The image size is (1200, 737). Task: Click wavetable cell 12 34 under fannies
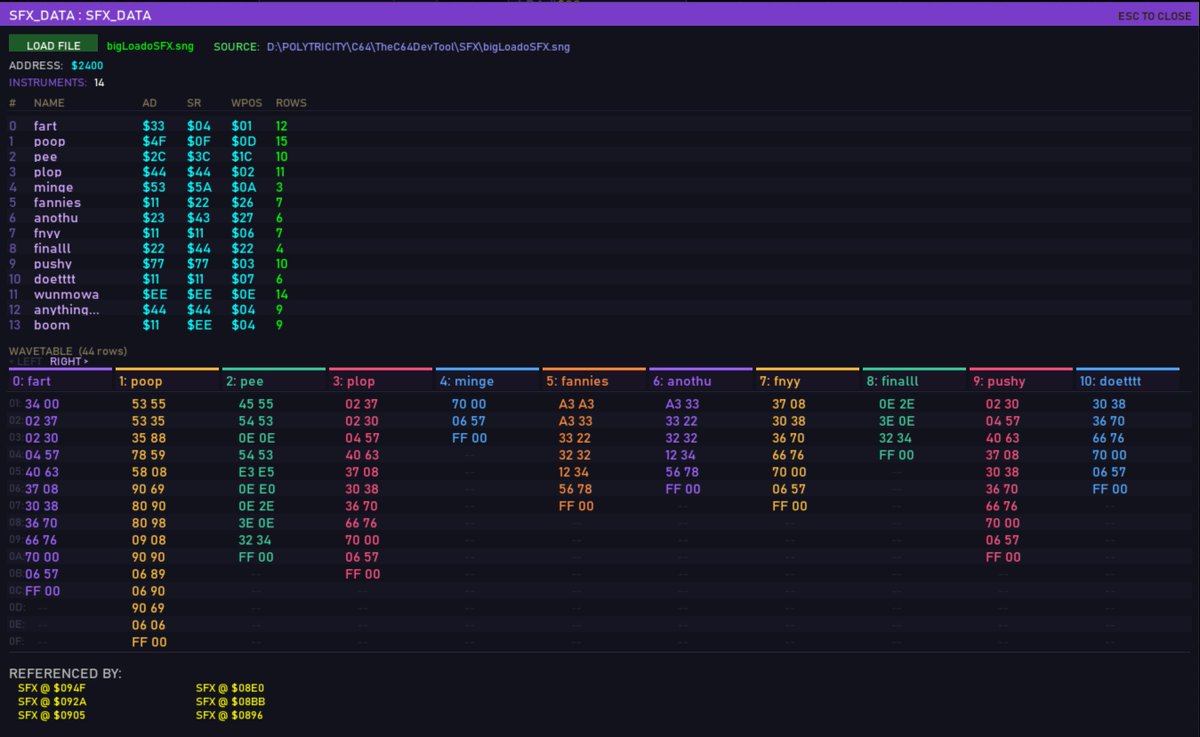574,472
